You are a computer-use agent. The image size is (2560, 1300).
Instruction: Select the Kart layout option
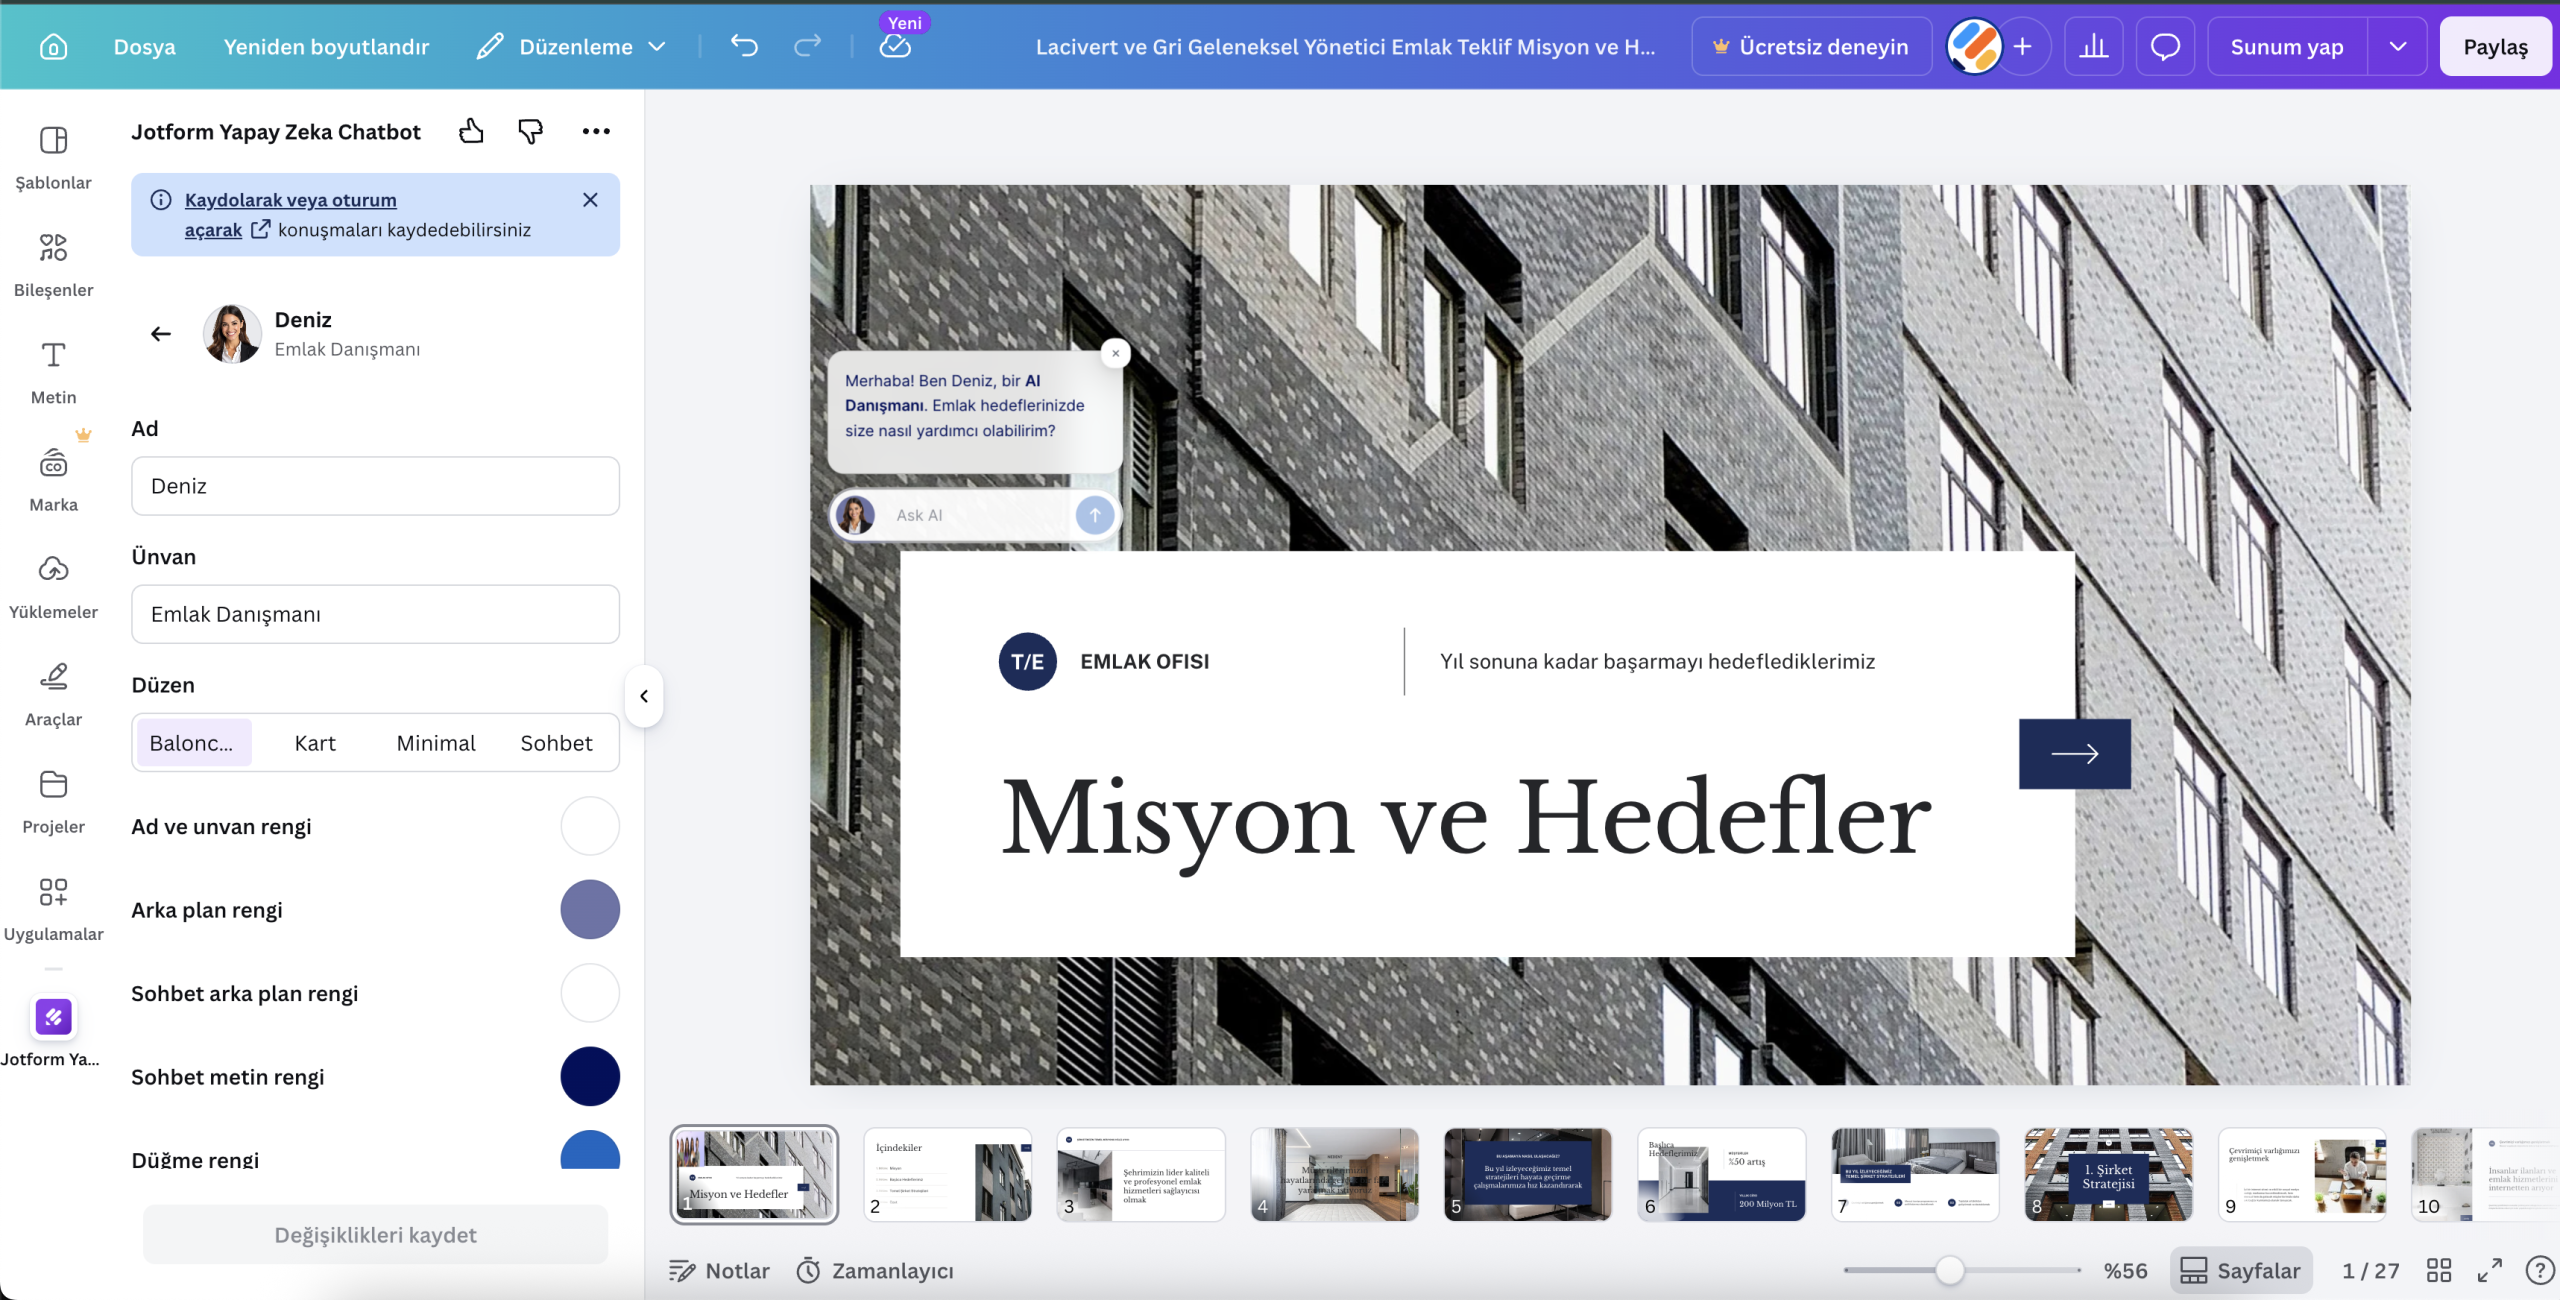315,742
